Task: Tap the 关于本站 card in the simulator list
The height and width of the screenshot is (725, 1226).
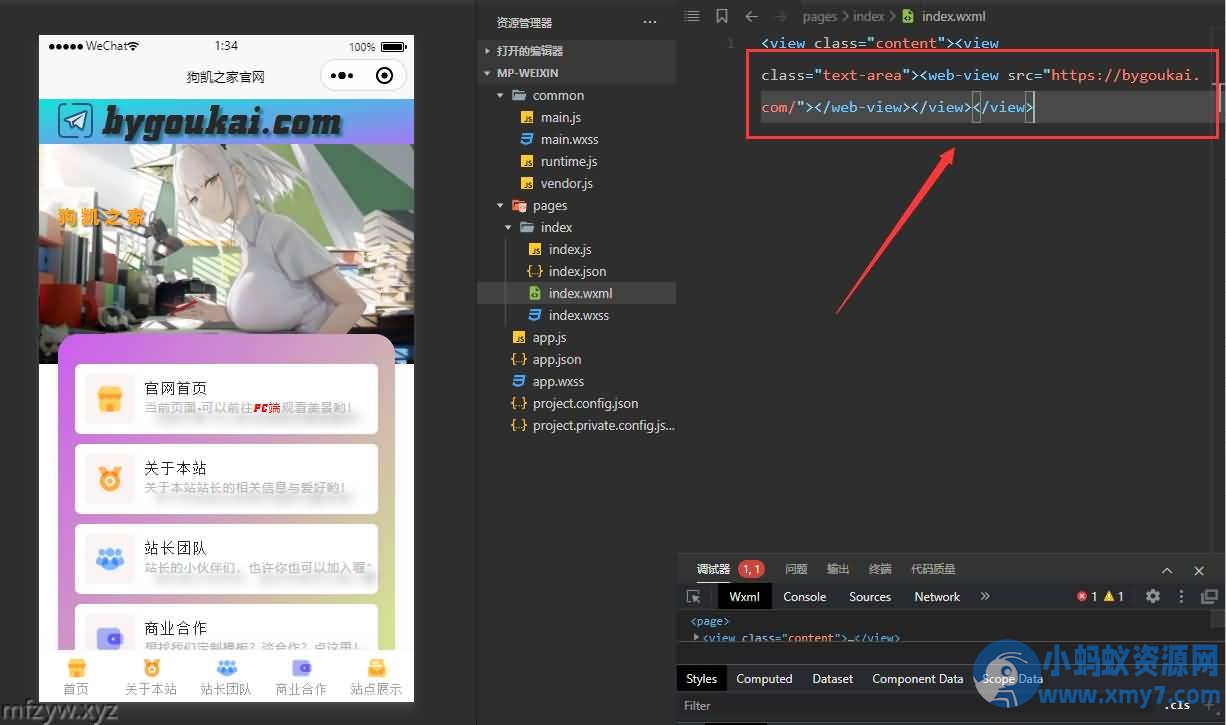Action: tap(226, 479)
